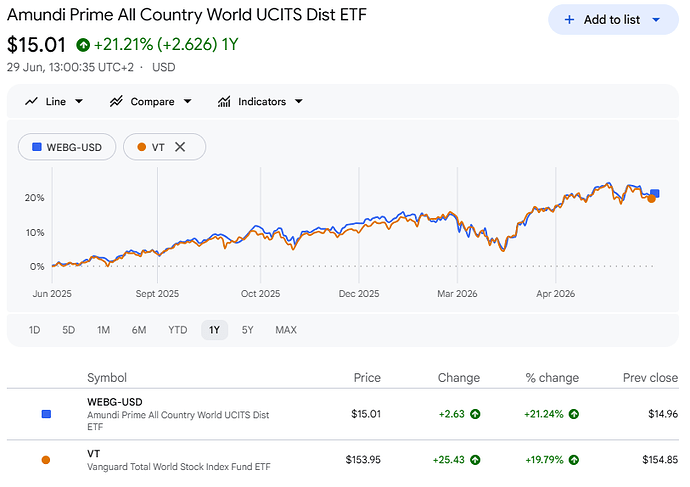Screen dimensions: 690x487
Task: Switch to 6M time range
Action: tap(139, 330)
